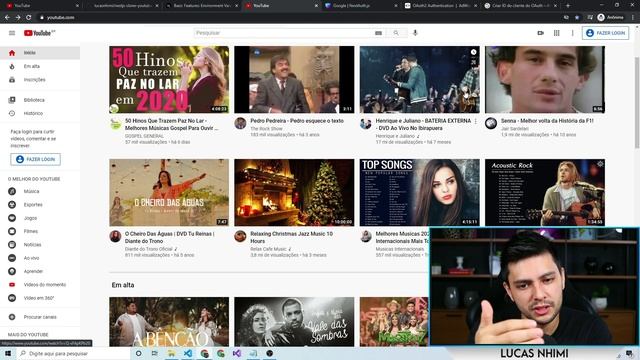Click sidebar FAZER LOGIN button
Image resolution: width=640 pixels, height=360 pixels.
tap(36, 159)
